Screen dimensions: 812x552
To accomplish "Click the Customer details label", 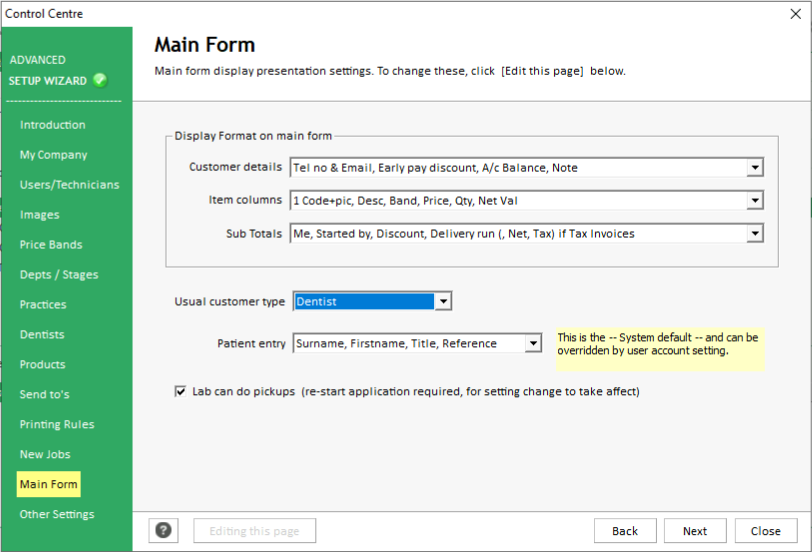I will click(x=235, y=167).
